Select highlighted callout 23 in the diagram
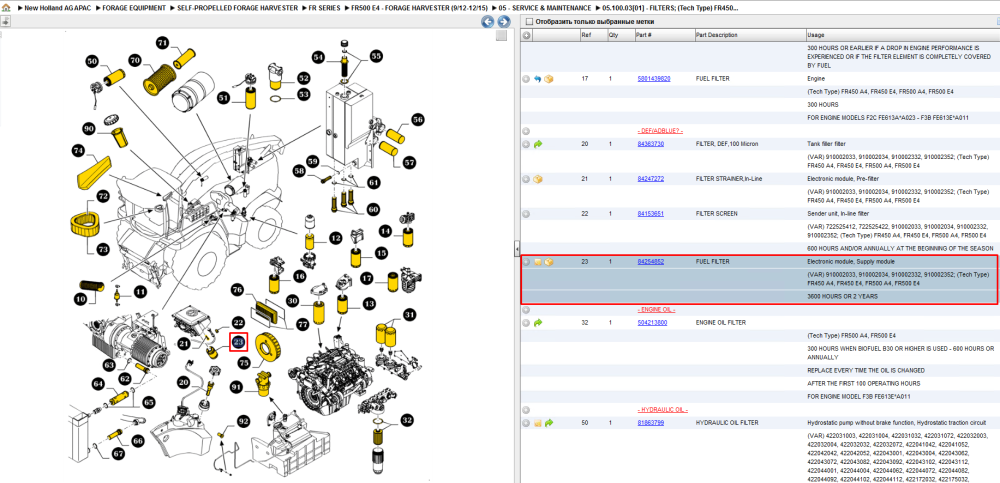This screenshot has width=1000, height=483. tap(239, 343)
